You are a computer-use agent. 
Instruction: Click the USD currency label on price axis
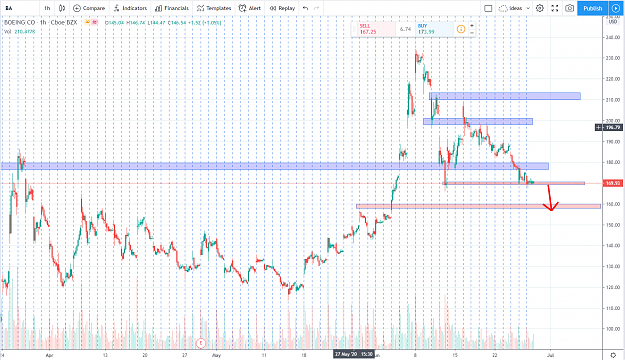613,22
